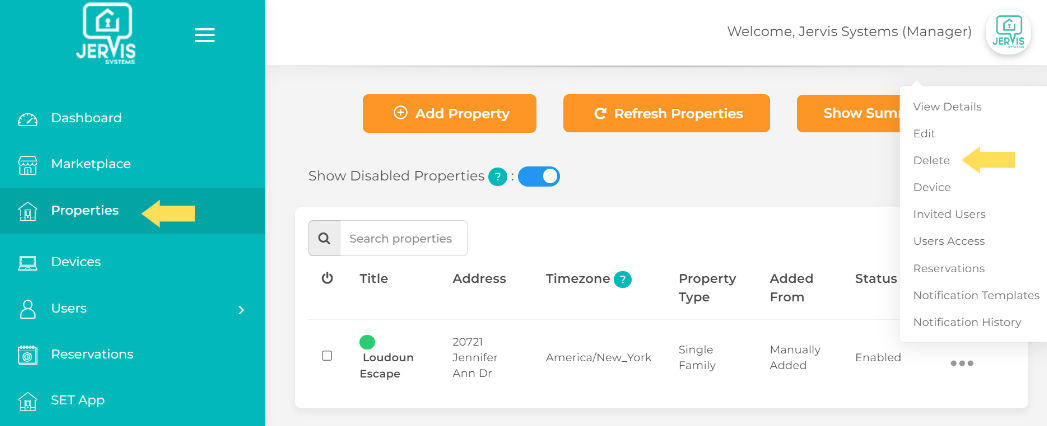
Task: Choose View Details in the context menu
Action: tap(947, 107)
